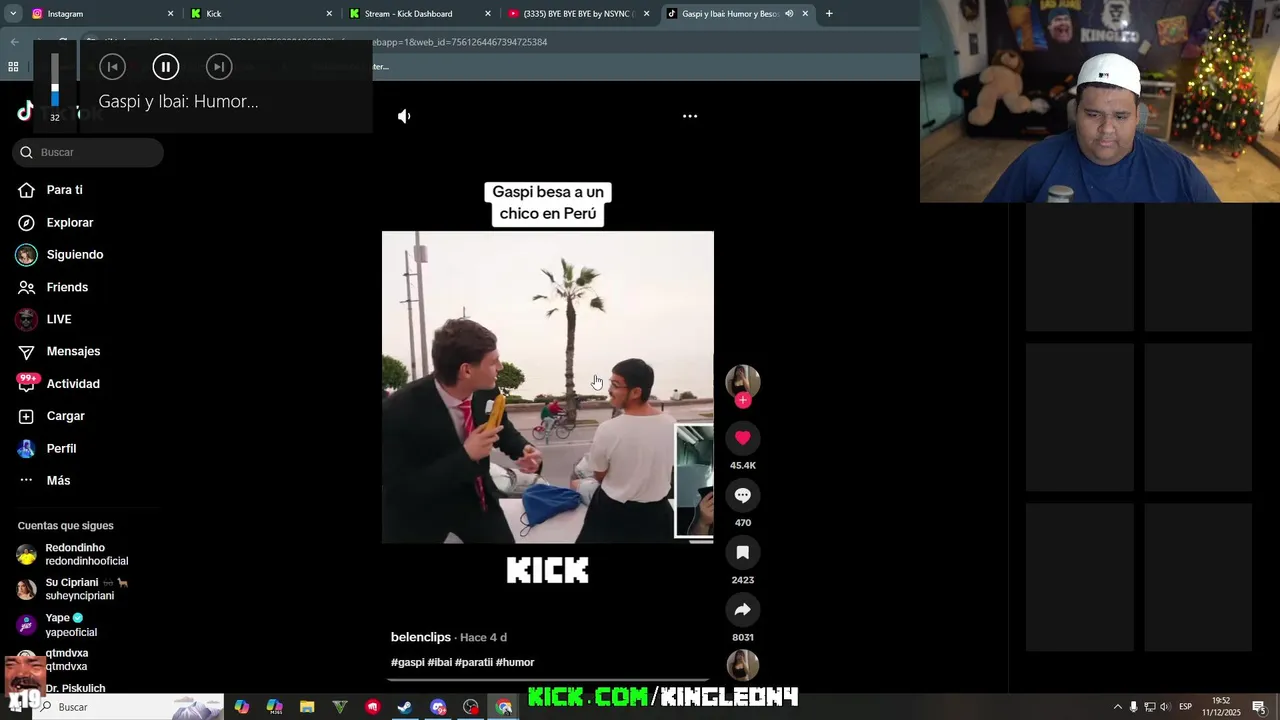Open Dr. Piskulich account

pyautogui.click(x=74, y=688)
